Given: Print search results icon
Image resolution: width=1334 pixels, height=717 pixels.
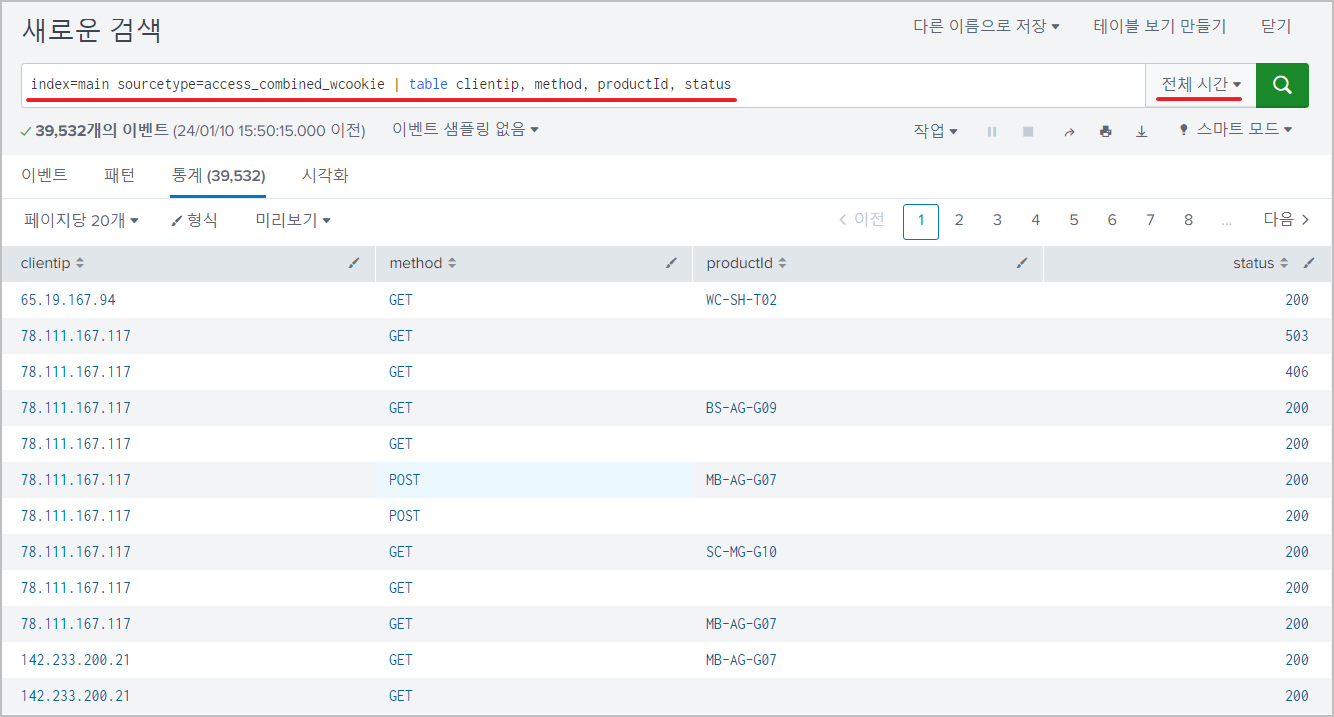Looking at the screenshot, I should (1105, 131).
